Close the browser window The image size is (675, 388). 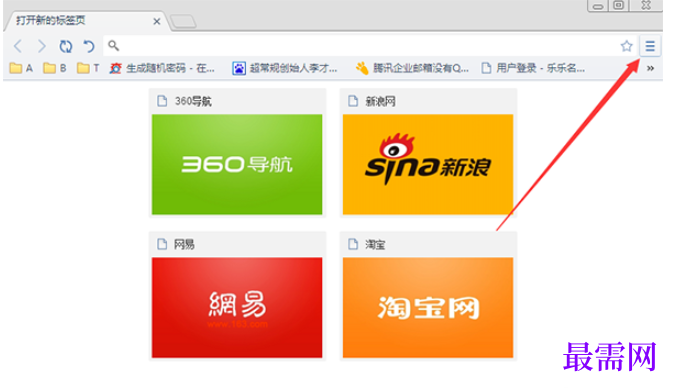[x=646, y=5]
